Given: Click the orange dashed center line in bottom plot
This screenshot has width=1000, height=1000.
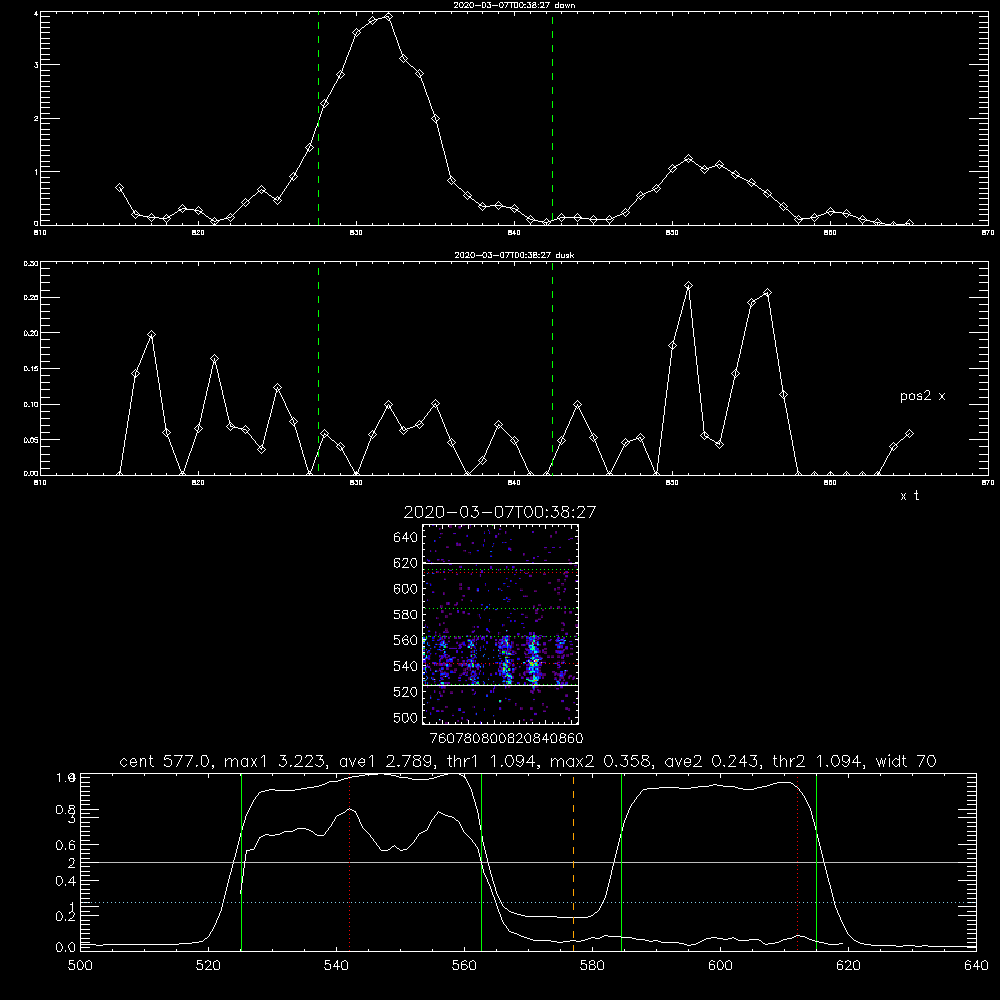Looking at the screenshot, I should click(573, 861).
